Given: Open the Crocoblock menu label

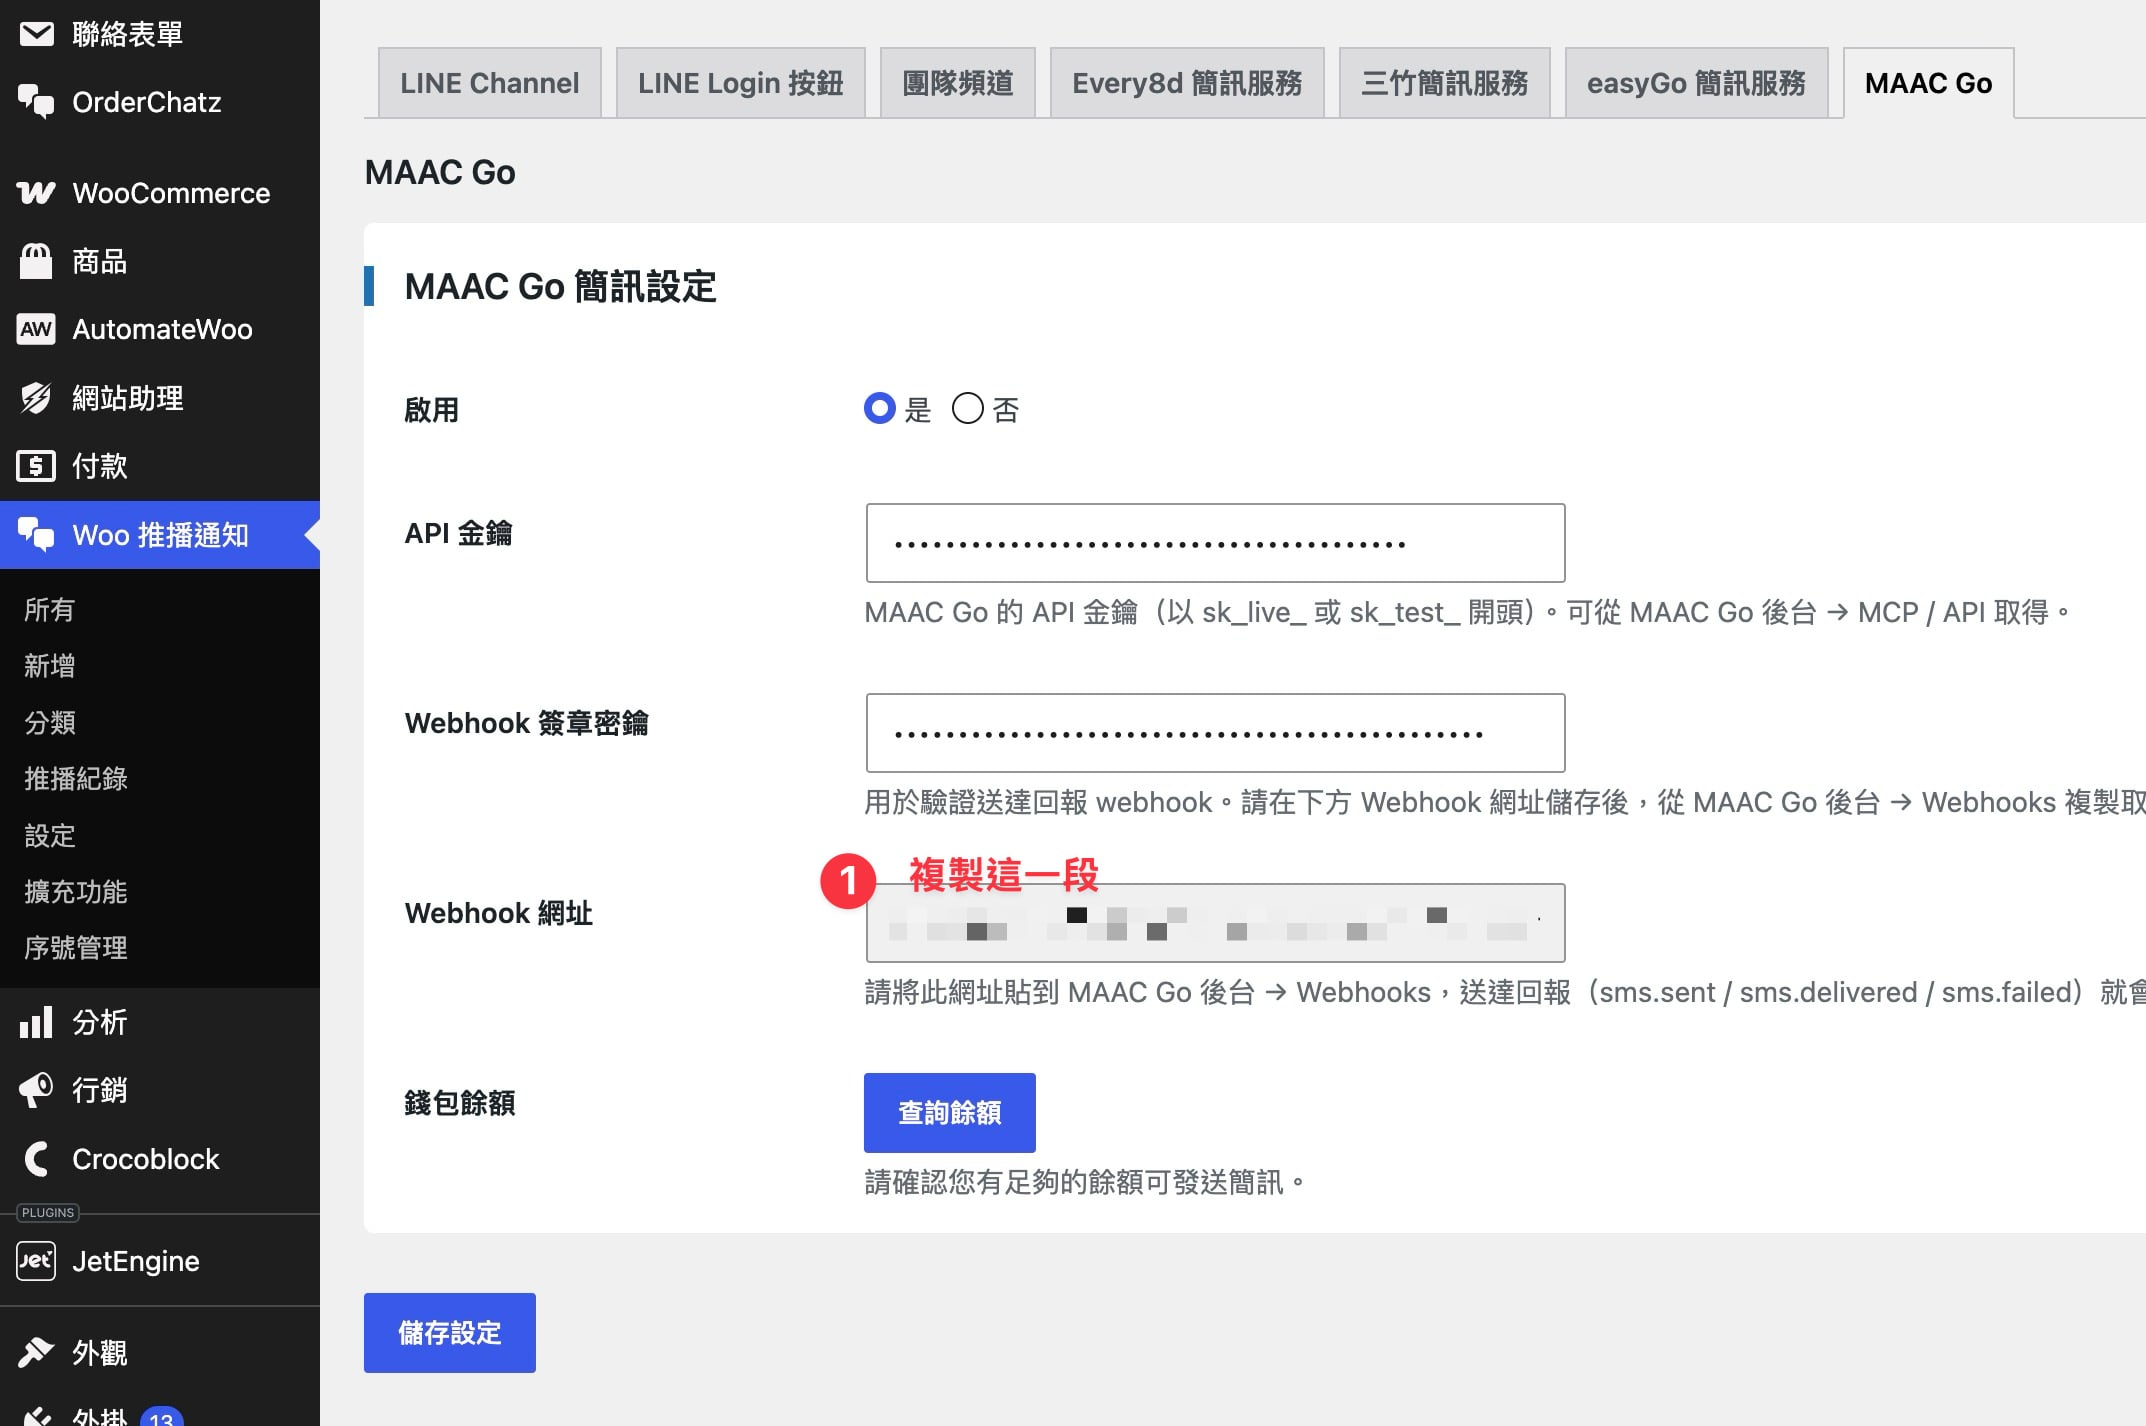Looking at the screenshot, I should point(146,1159).
